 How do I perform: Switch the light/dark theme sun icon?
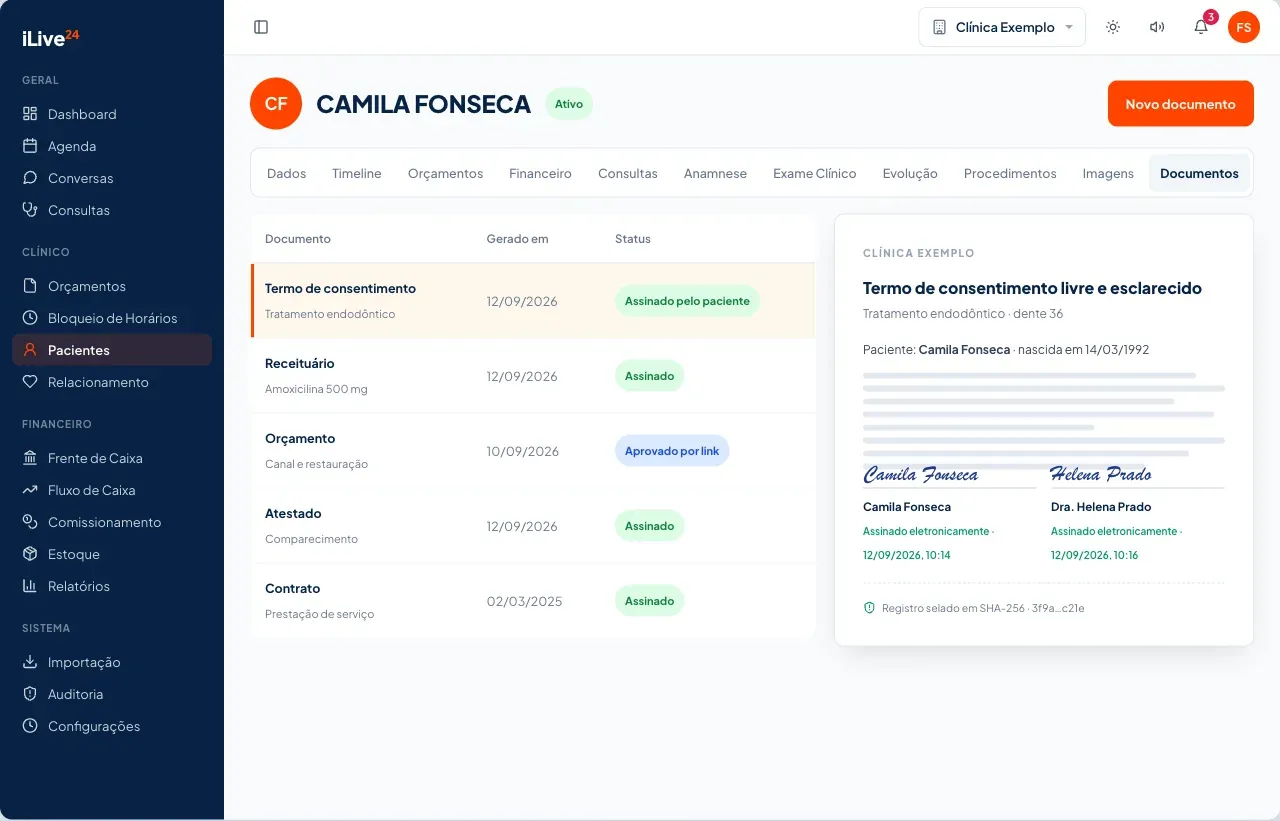click(1113, 27)
